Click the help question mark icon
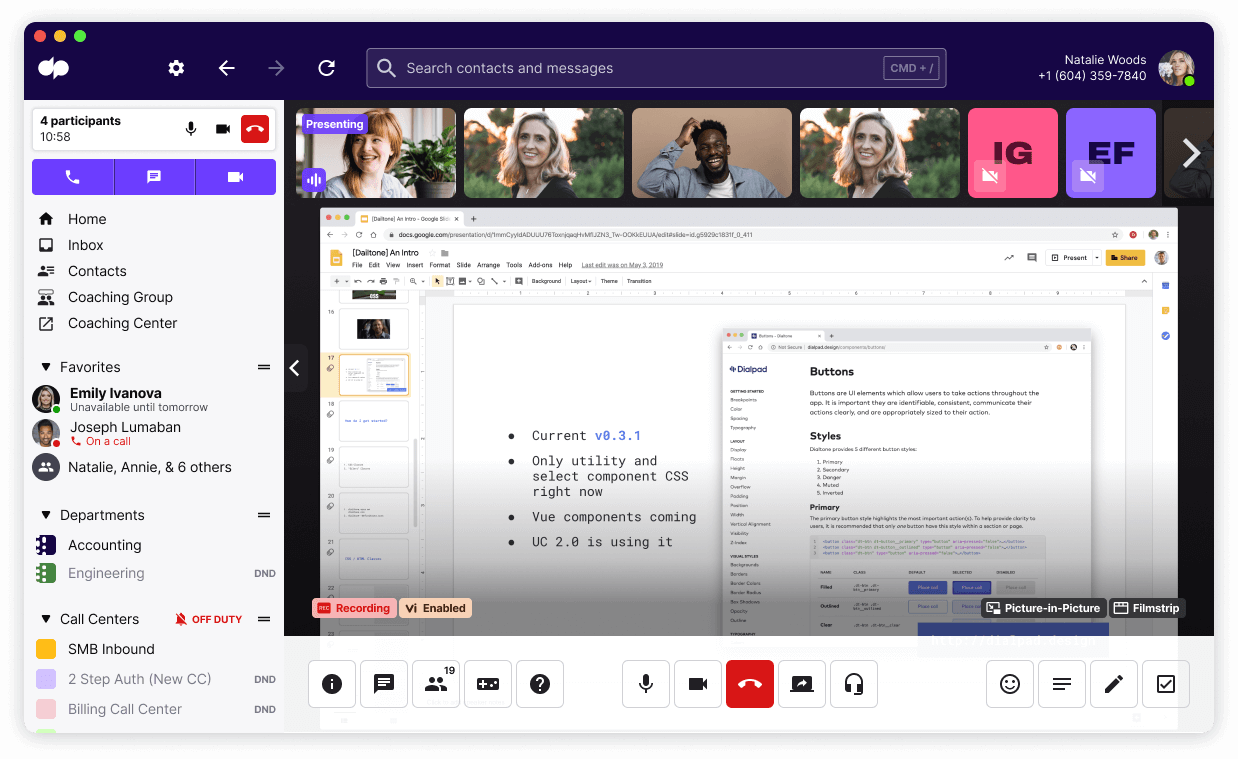1238x759 pixels. pyautogui.click(x=540, y=684)
